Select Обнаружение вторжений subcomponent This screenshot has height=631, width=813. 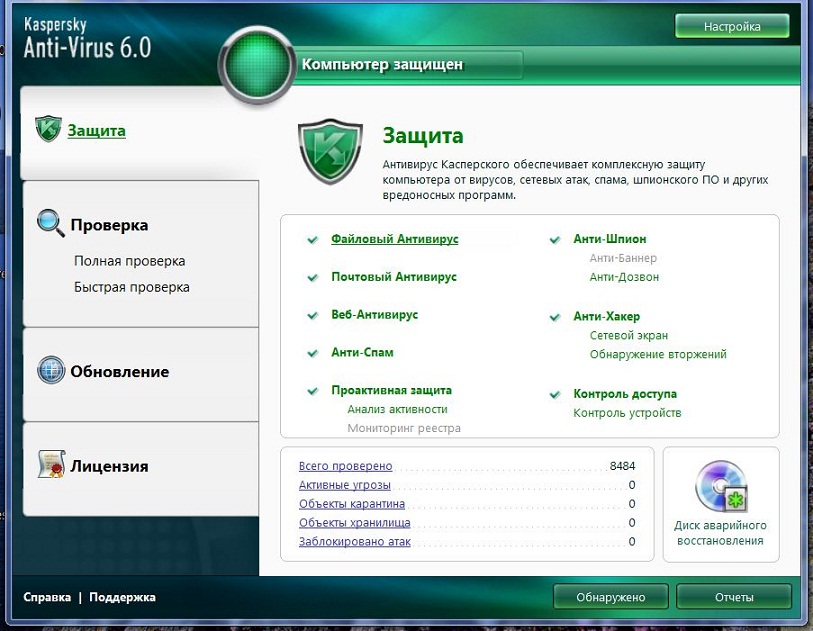pyautogui.click(x=658, y=354)
